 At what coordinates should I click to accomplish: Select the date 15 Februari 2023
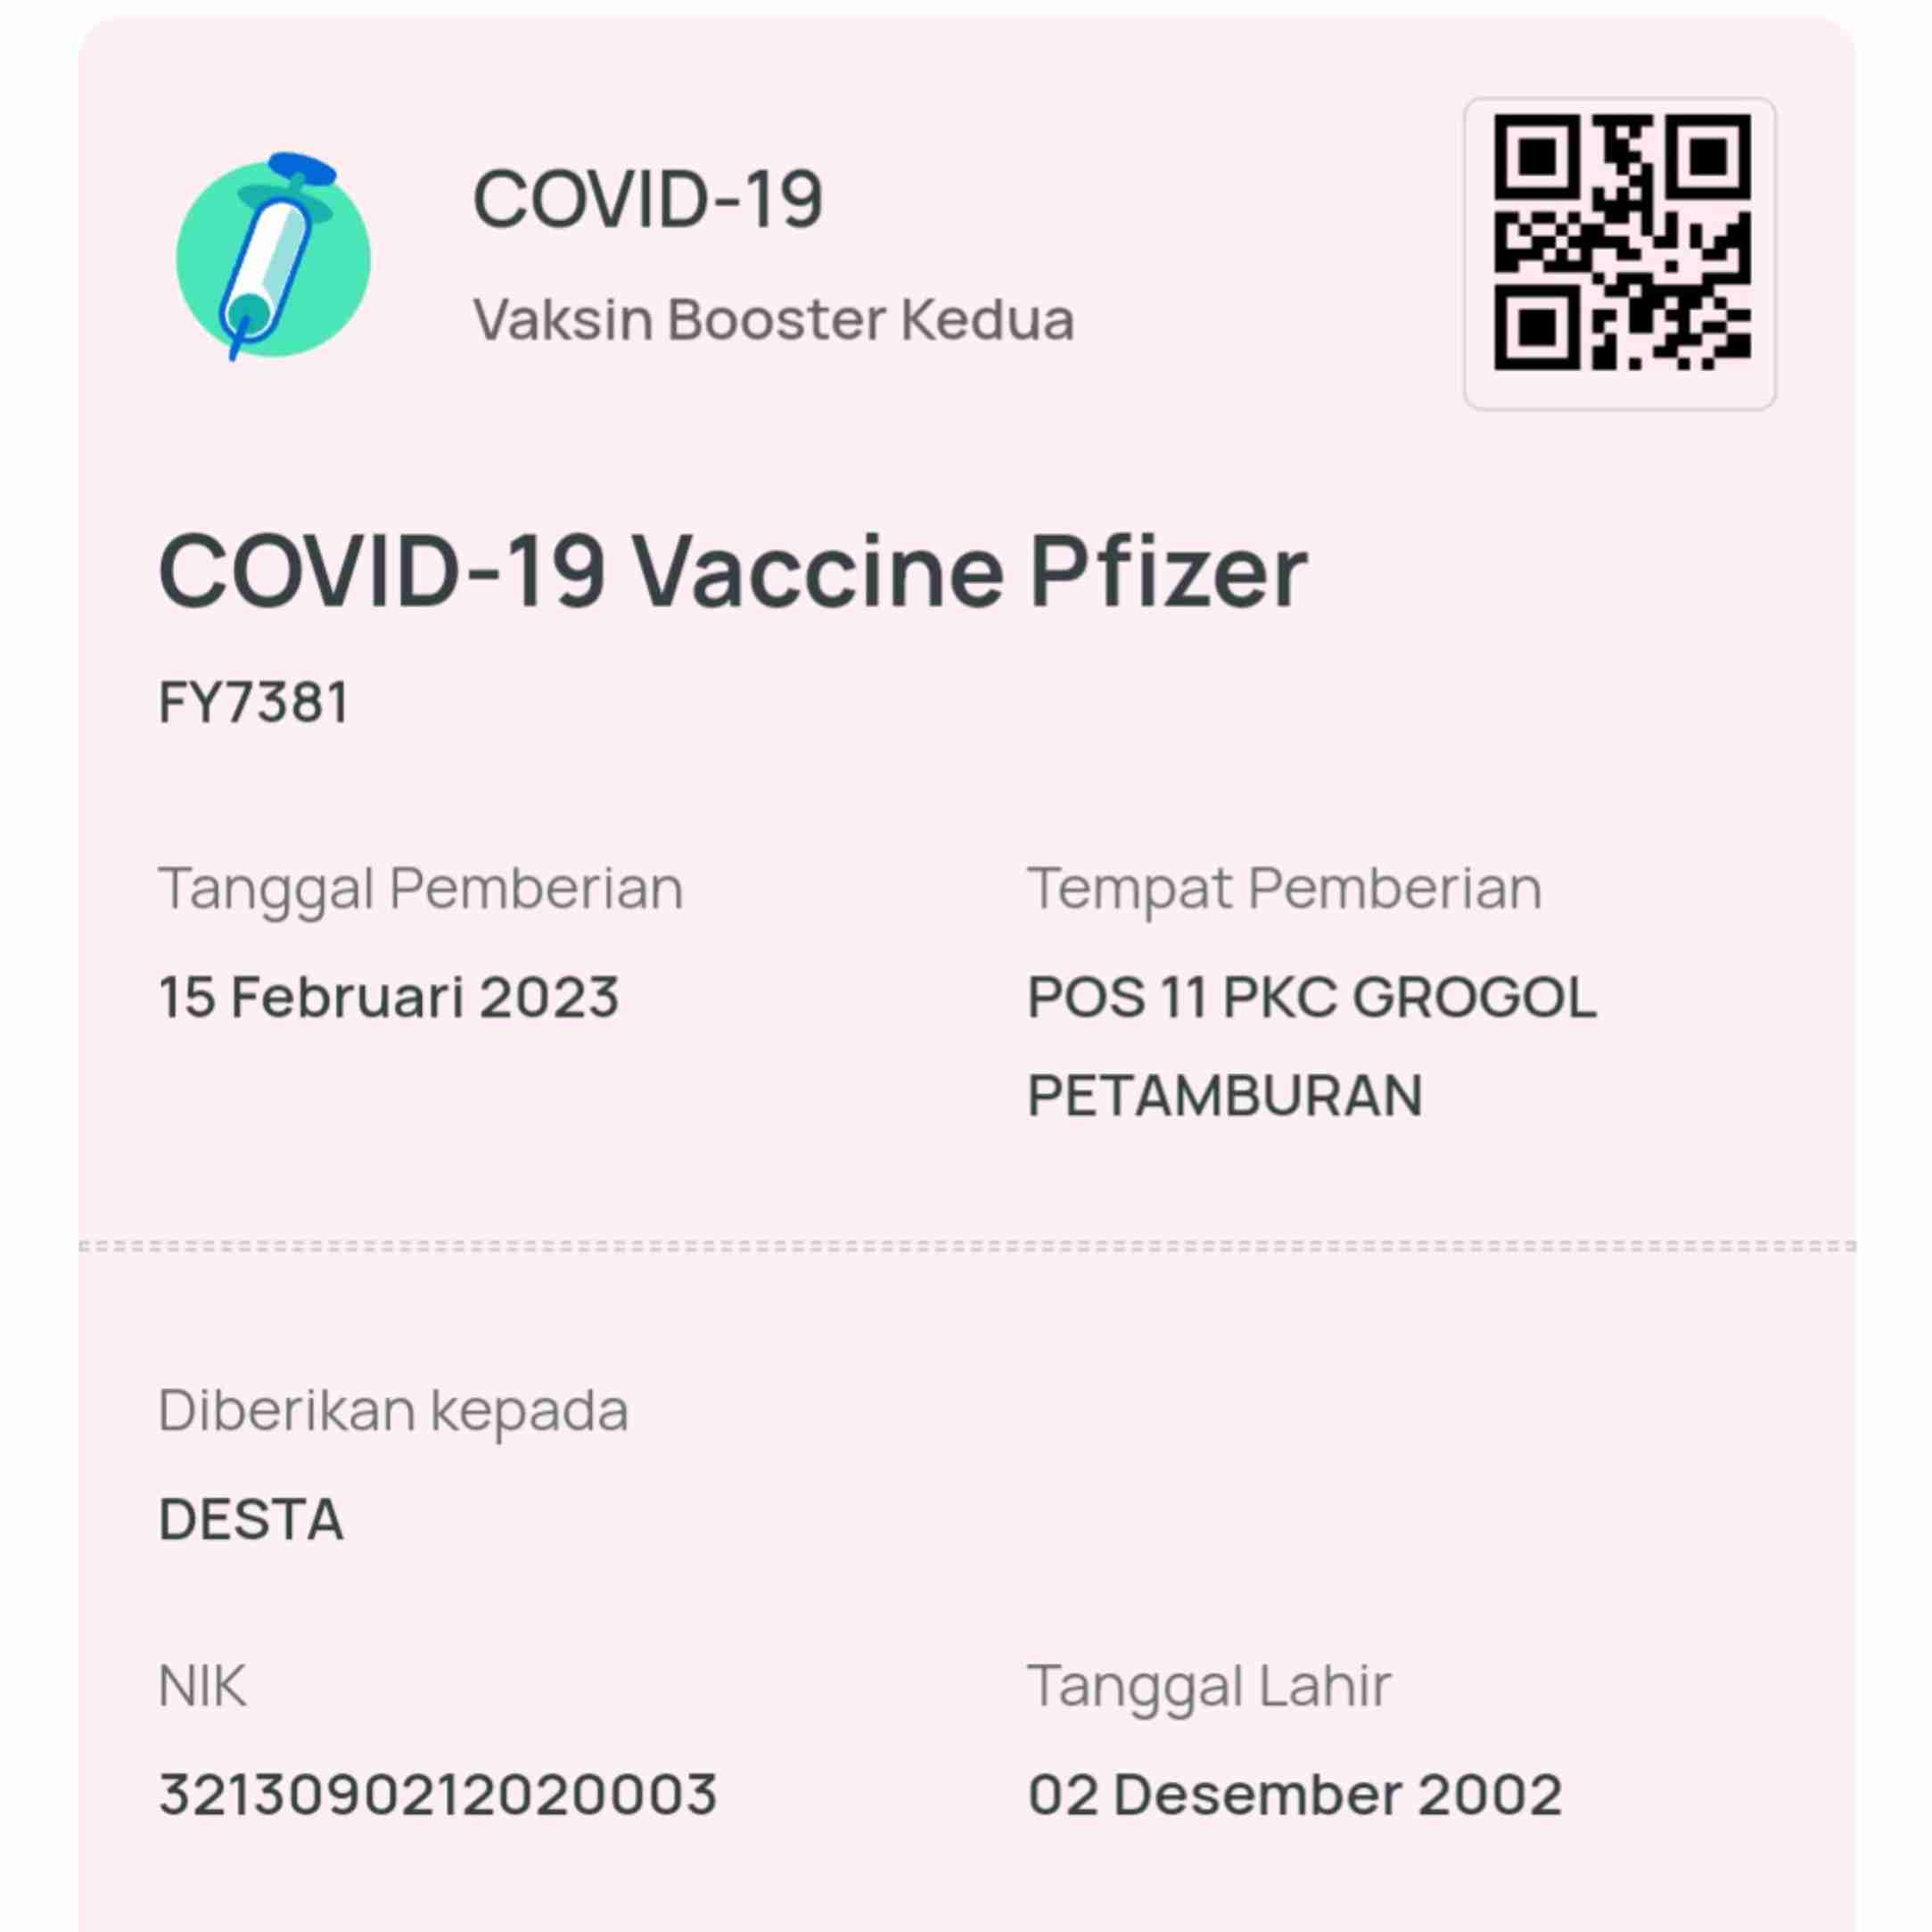tap(389, 997)
